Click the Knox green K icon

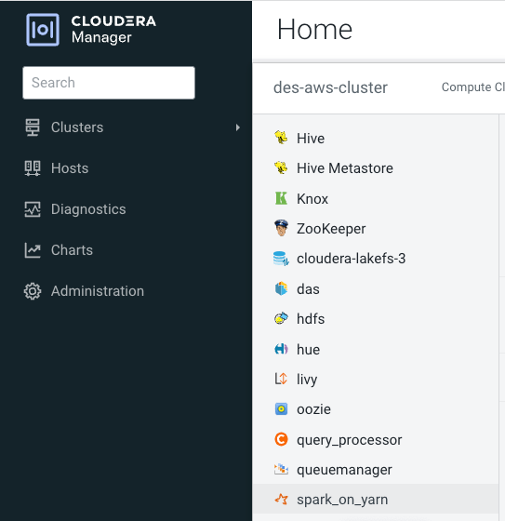point(281,198)
